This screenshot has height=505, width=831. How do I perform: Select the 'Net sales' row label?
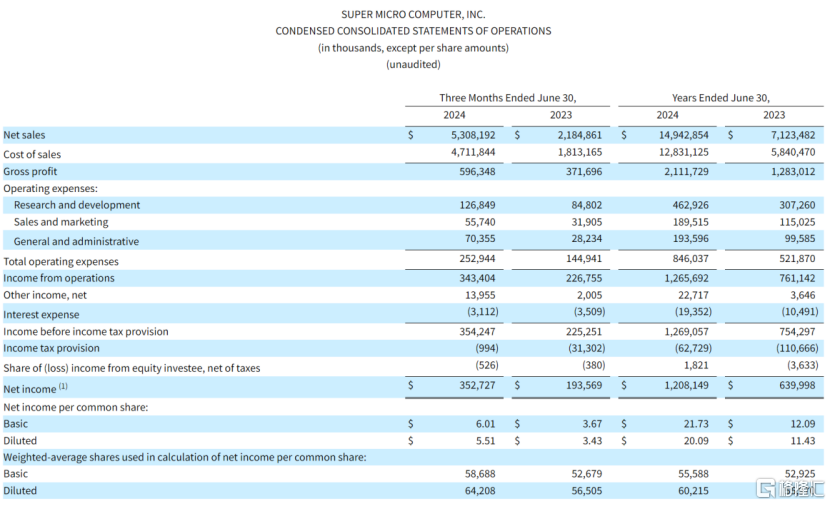(x=24, y=135)
